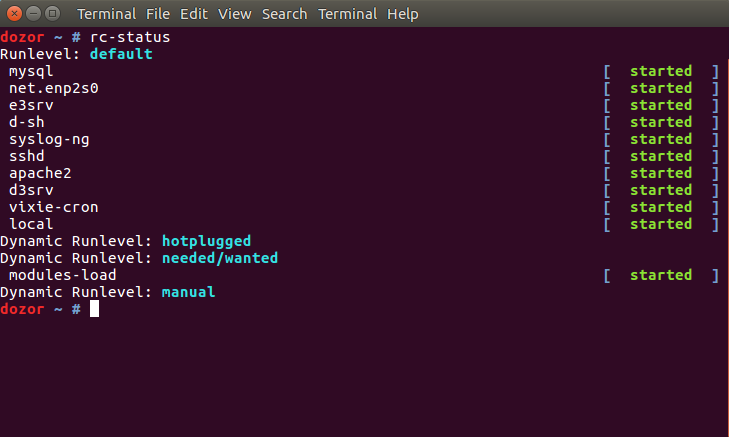
Task: Click the modules-load service name
Action: point(62,275)
